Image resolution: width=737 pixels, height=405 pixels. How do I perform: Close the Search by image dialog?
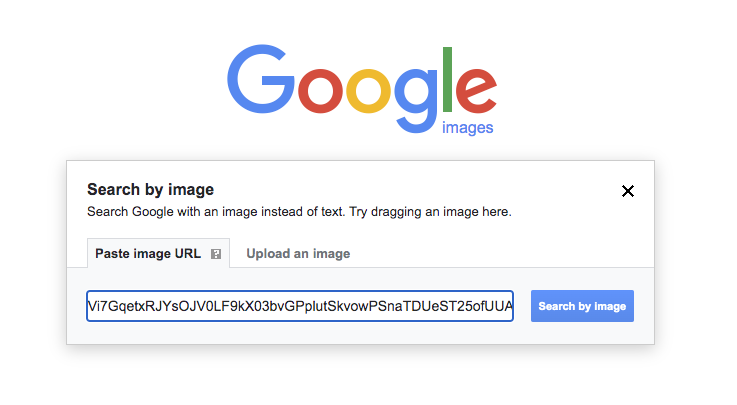[x=627, y=191]
